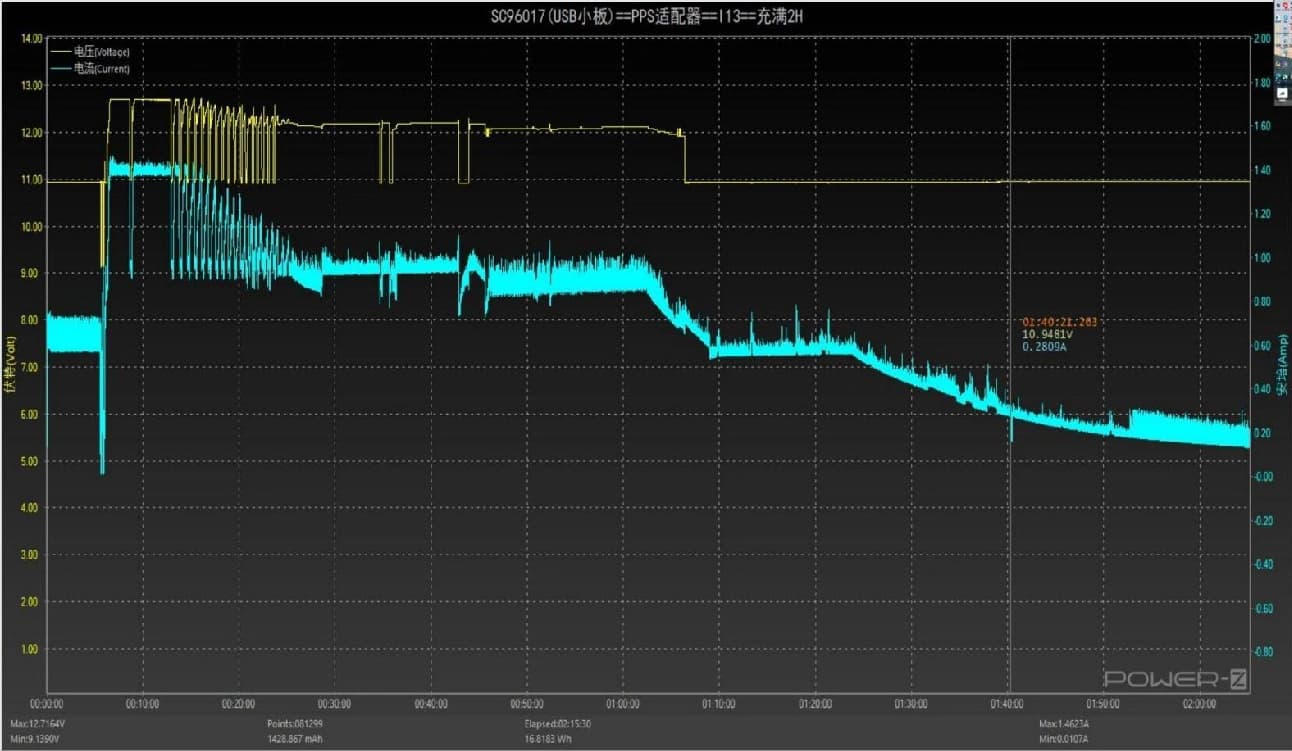Click the 1.40 current axis label
1292x751 pixels.
click(x=1262, y=171)
